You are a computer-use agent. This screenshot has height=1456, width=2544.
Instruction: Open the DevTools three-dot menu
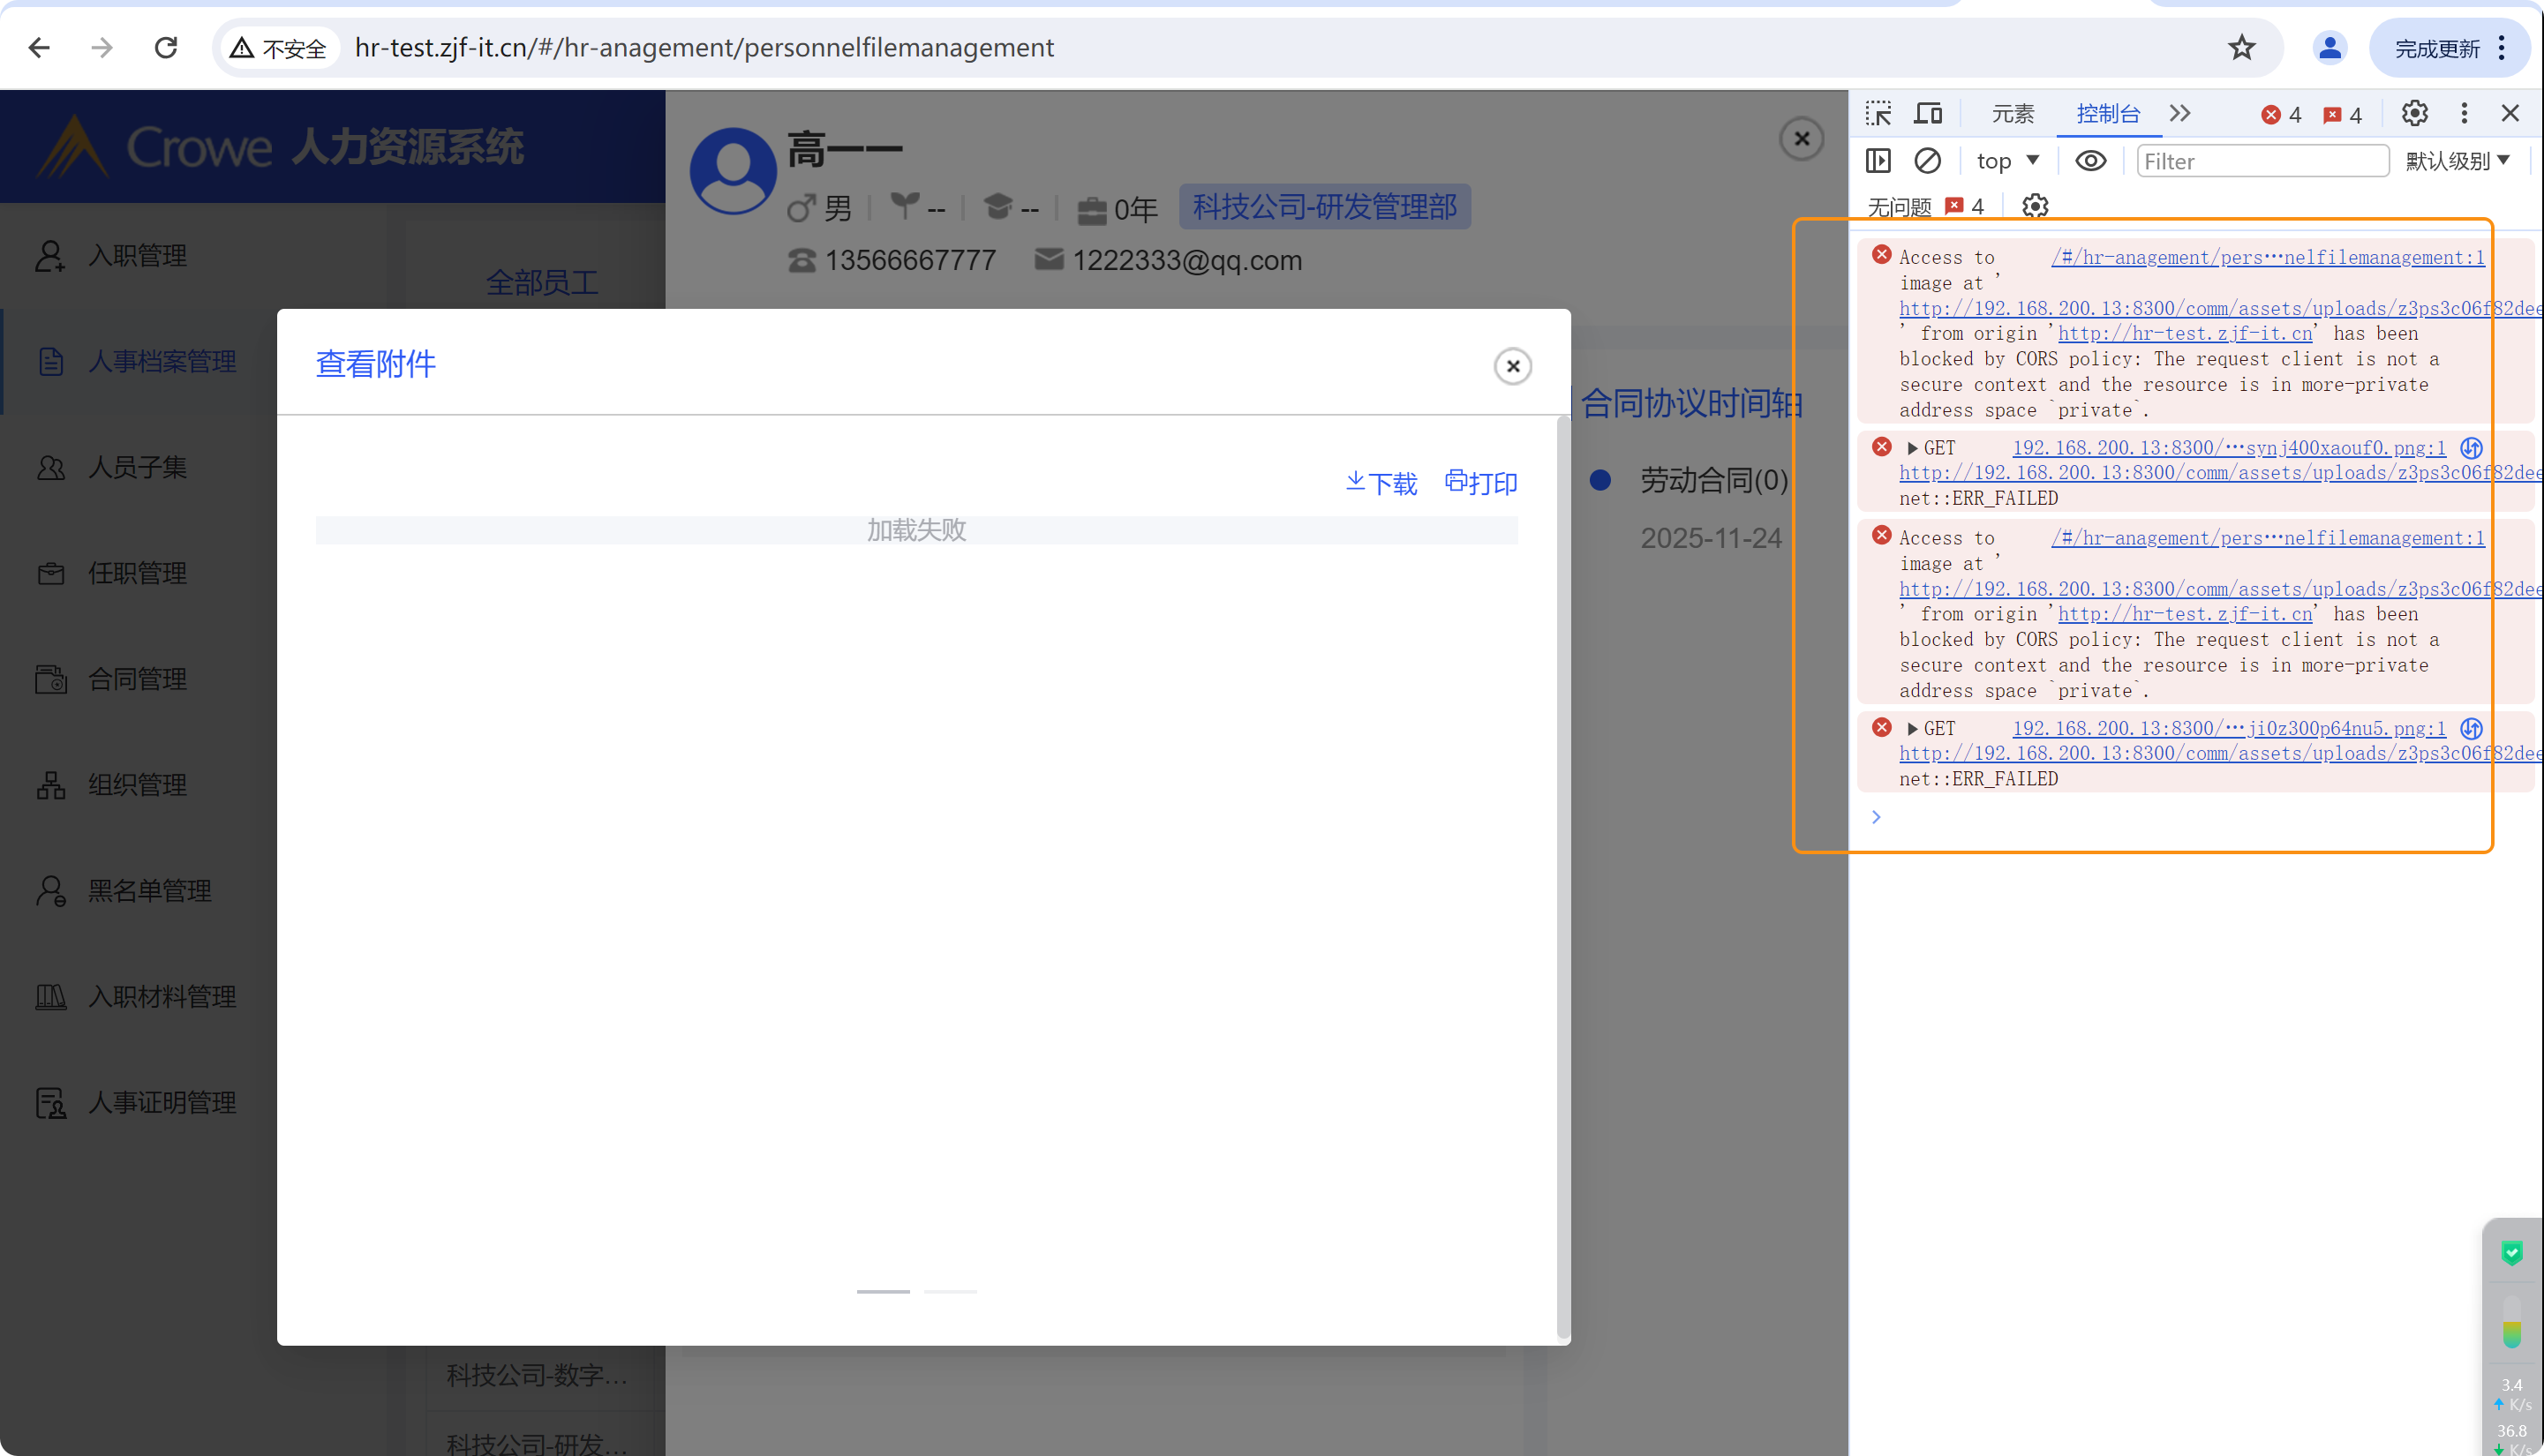[x=2464, y=113]
